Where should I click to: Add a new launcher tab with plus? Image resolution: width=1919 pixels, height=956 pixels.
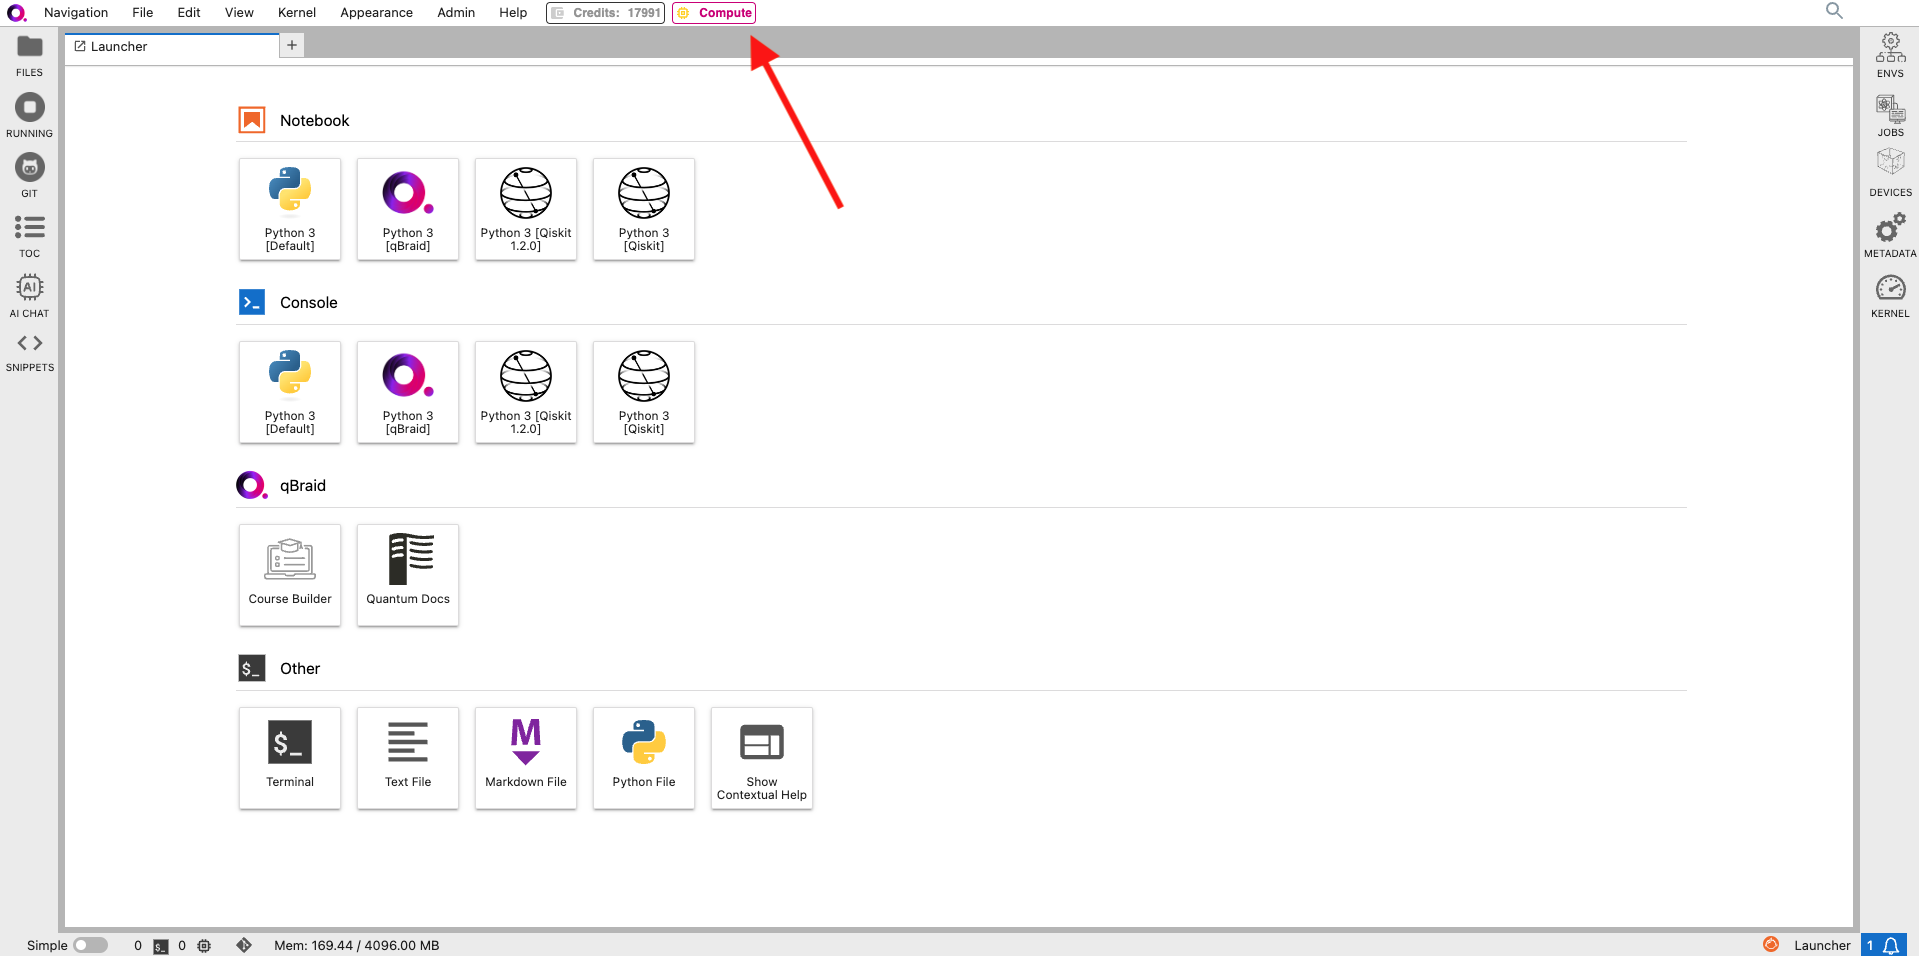coord(292,45)
